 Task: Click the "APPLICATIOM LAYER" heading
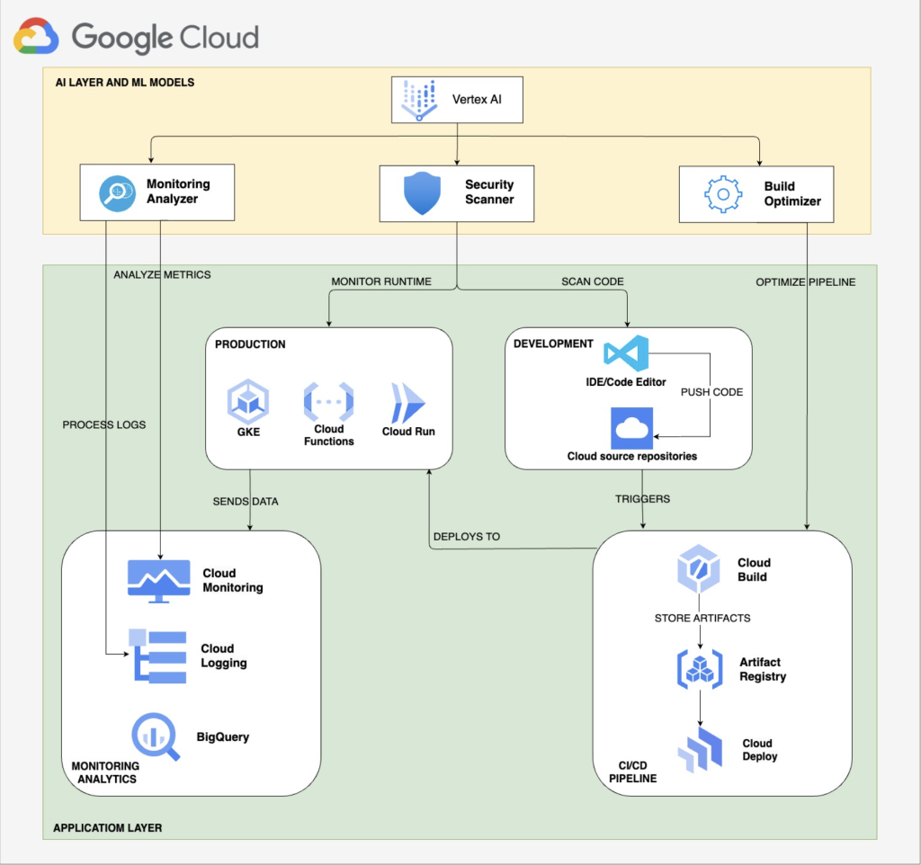[107, 828]
